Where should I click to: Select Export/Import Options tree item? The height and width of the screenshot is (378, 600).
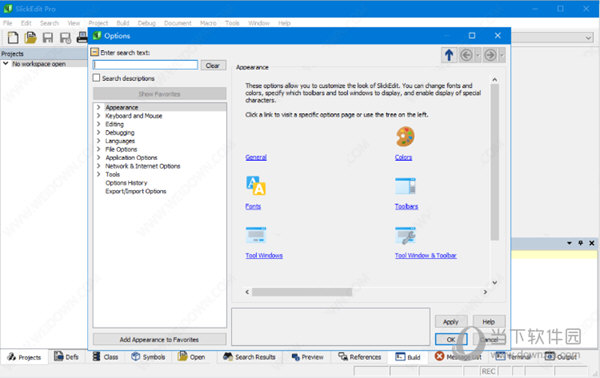(136, 191)
